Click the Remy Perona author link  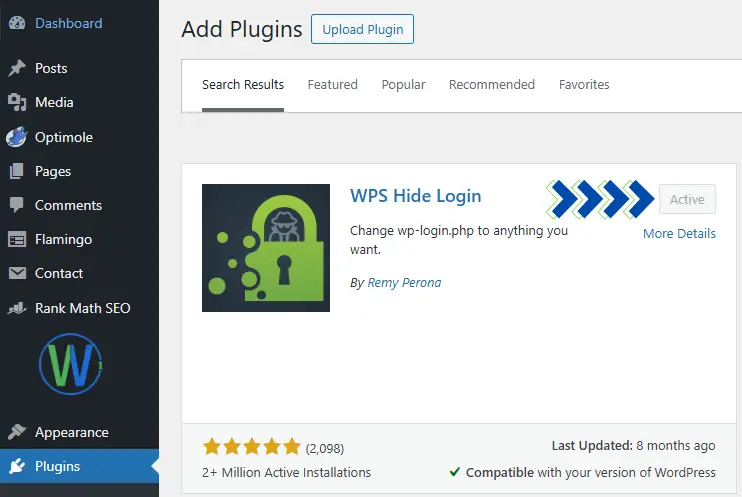click(x=404, y=282)
